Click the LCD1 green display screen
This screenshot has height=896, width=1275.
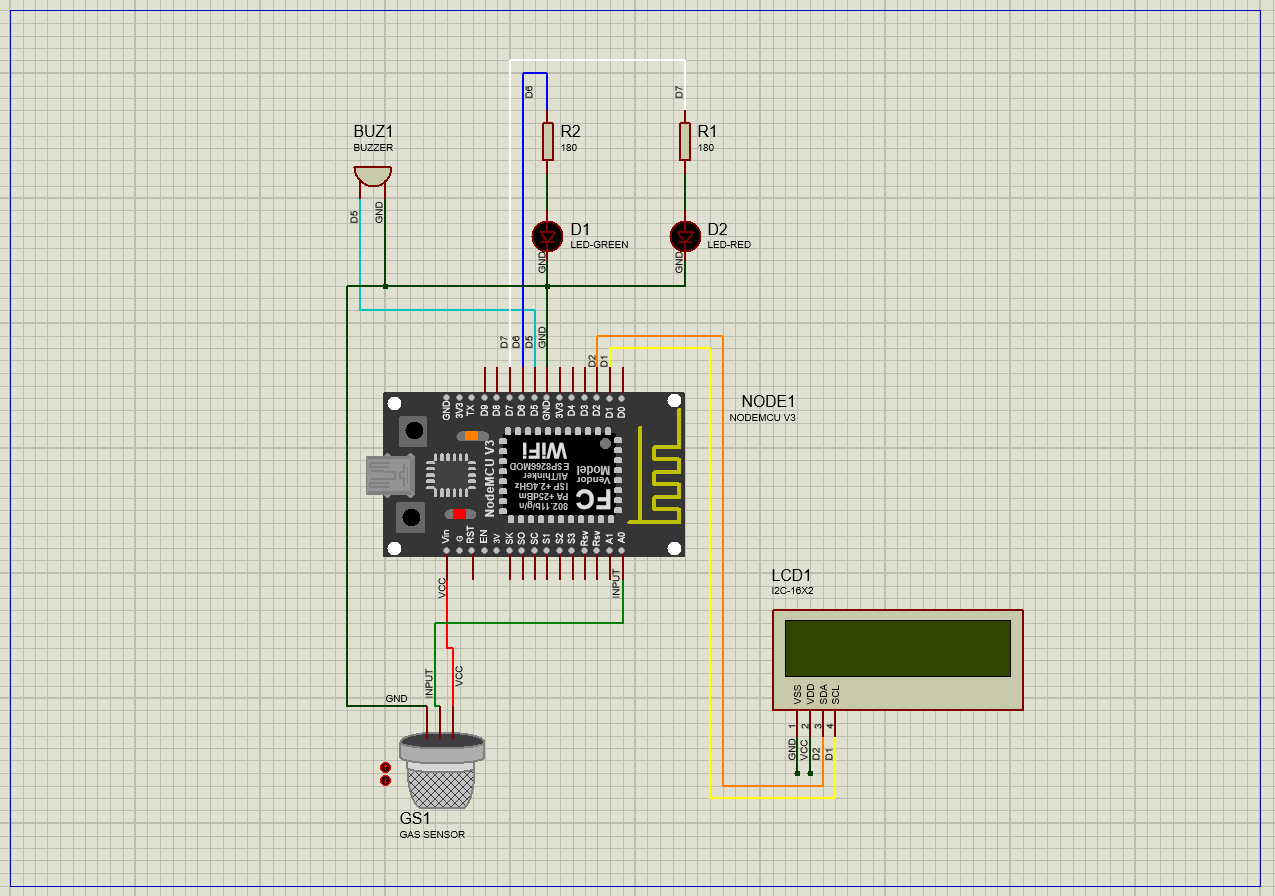897,648
